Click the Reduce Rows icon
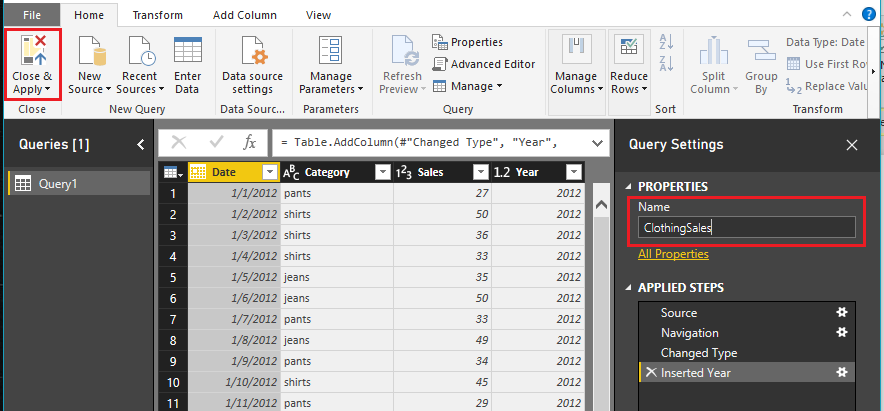 [629, 50]
